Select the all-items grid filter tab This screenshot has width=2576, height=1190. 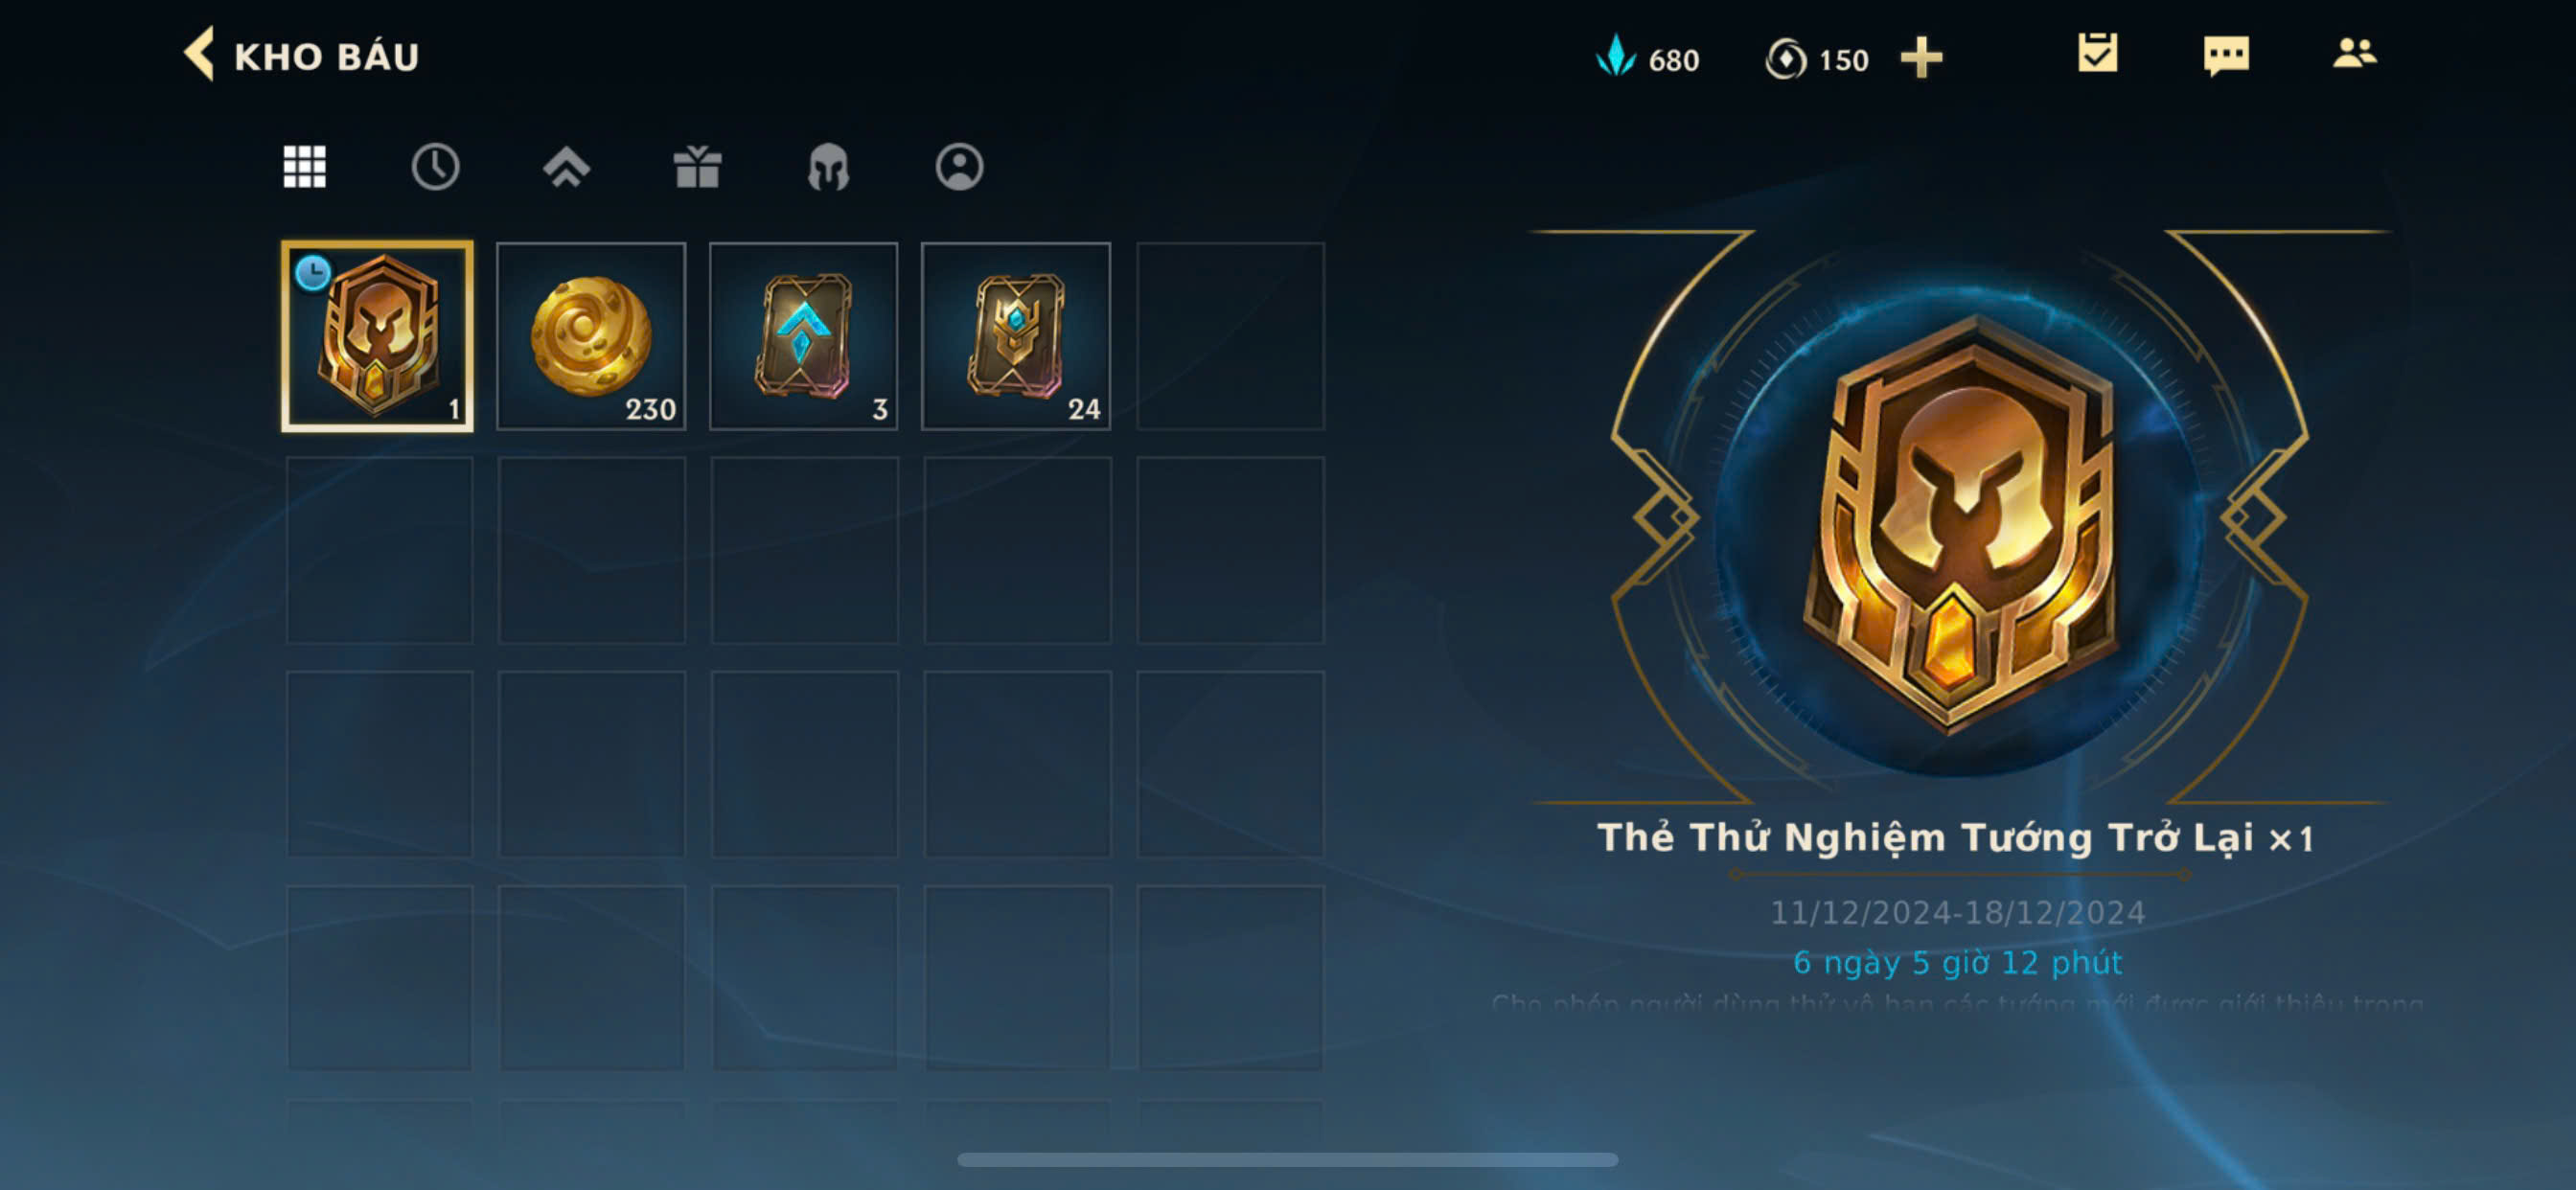pyautogui.click(x=304, y=167)
